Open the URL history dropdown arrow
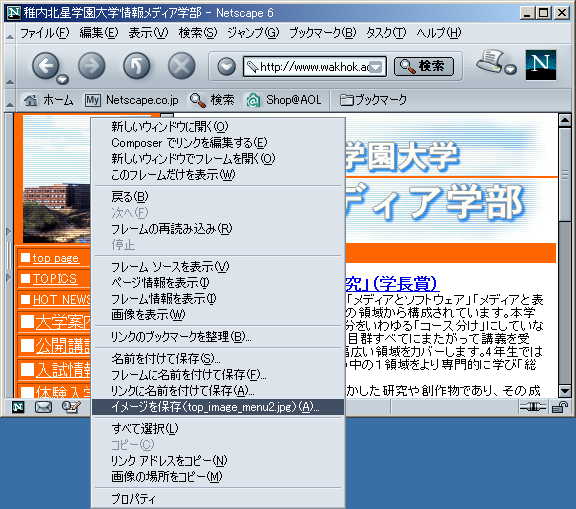Screen dimensions: 576x509 (x=377, y=67)
